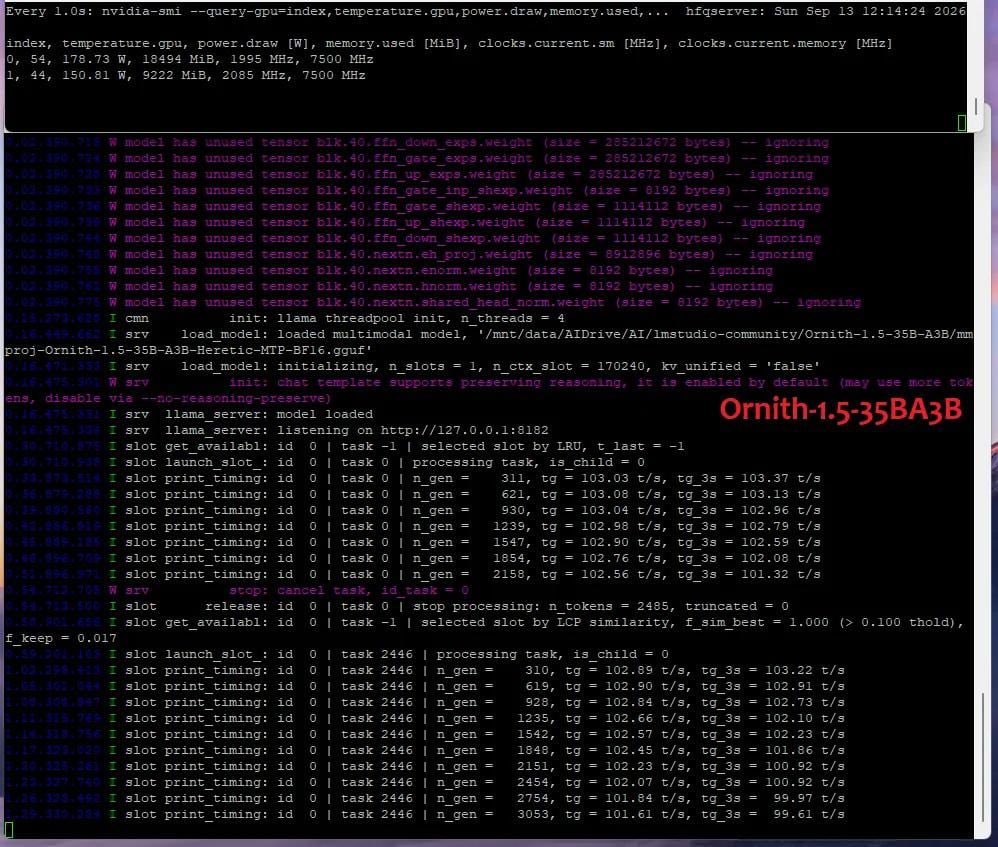Click the 'tg_3s = 103.37 t/s' reading

pyautogui.click(x=748, y=479)
